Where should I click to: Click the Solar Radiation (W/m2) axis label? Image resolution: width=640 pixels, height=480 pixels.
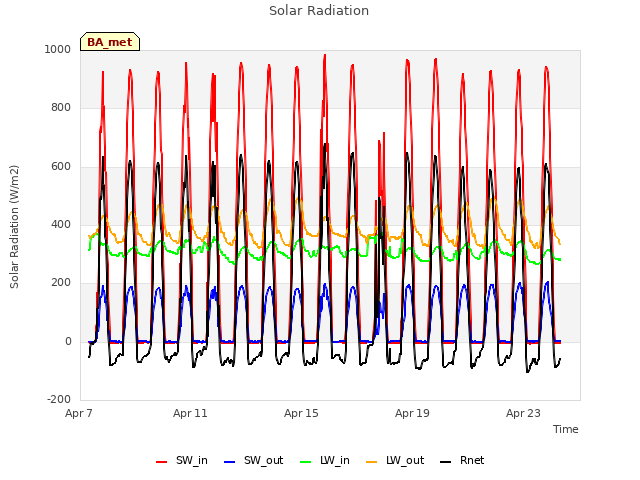point(14,227)
